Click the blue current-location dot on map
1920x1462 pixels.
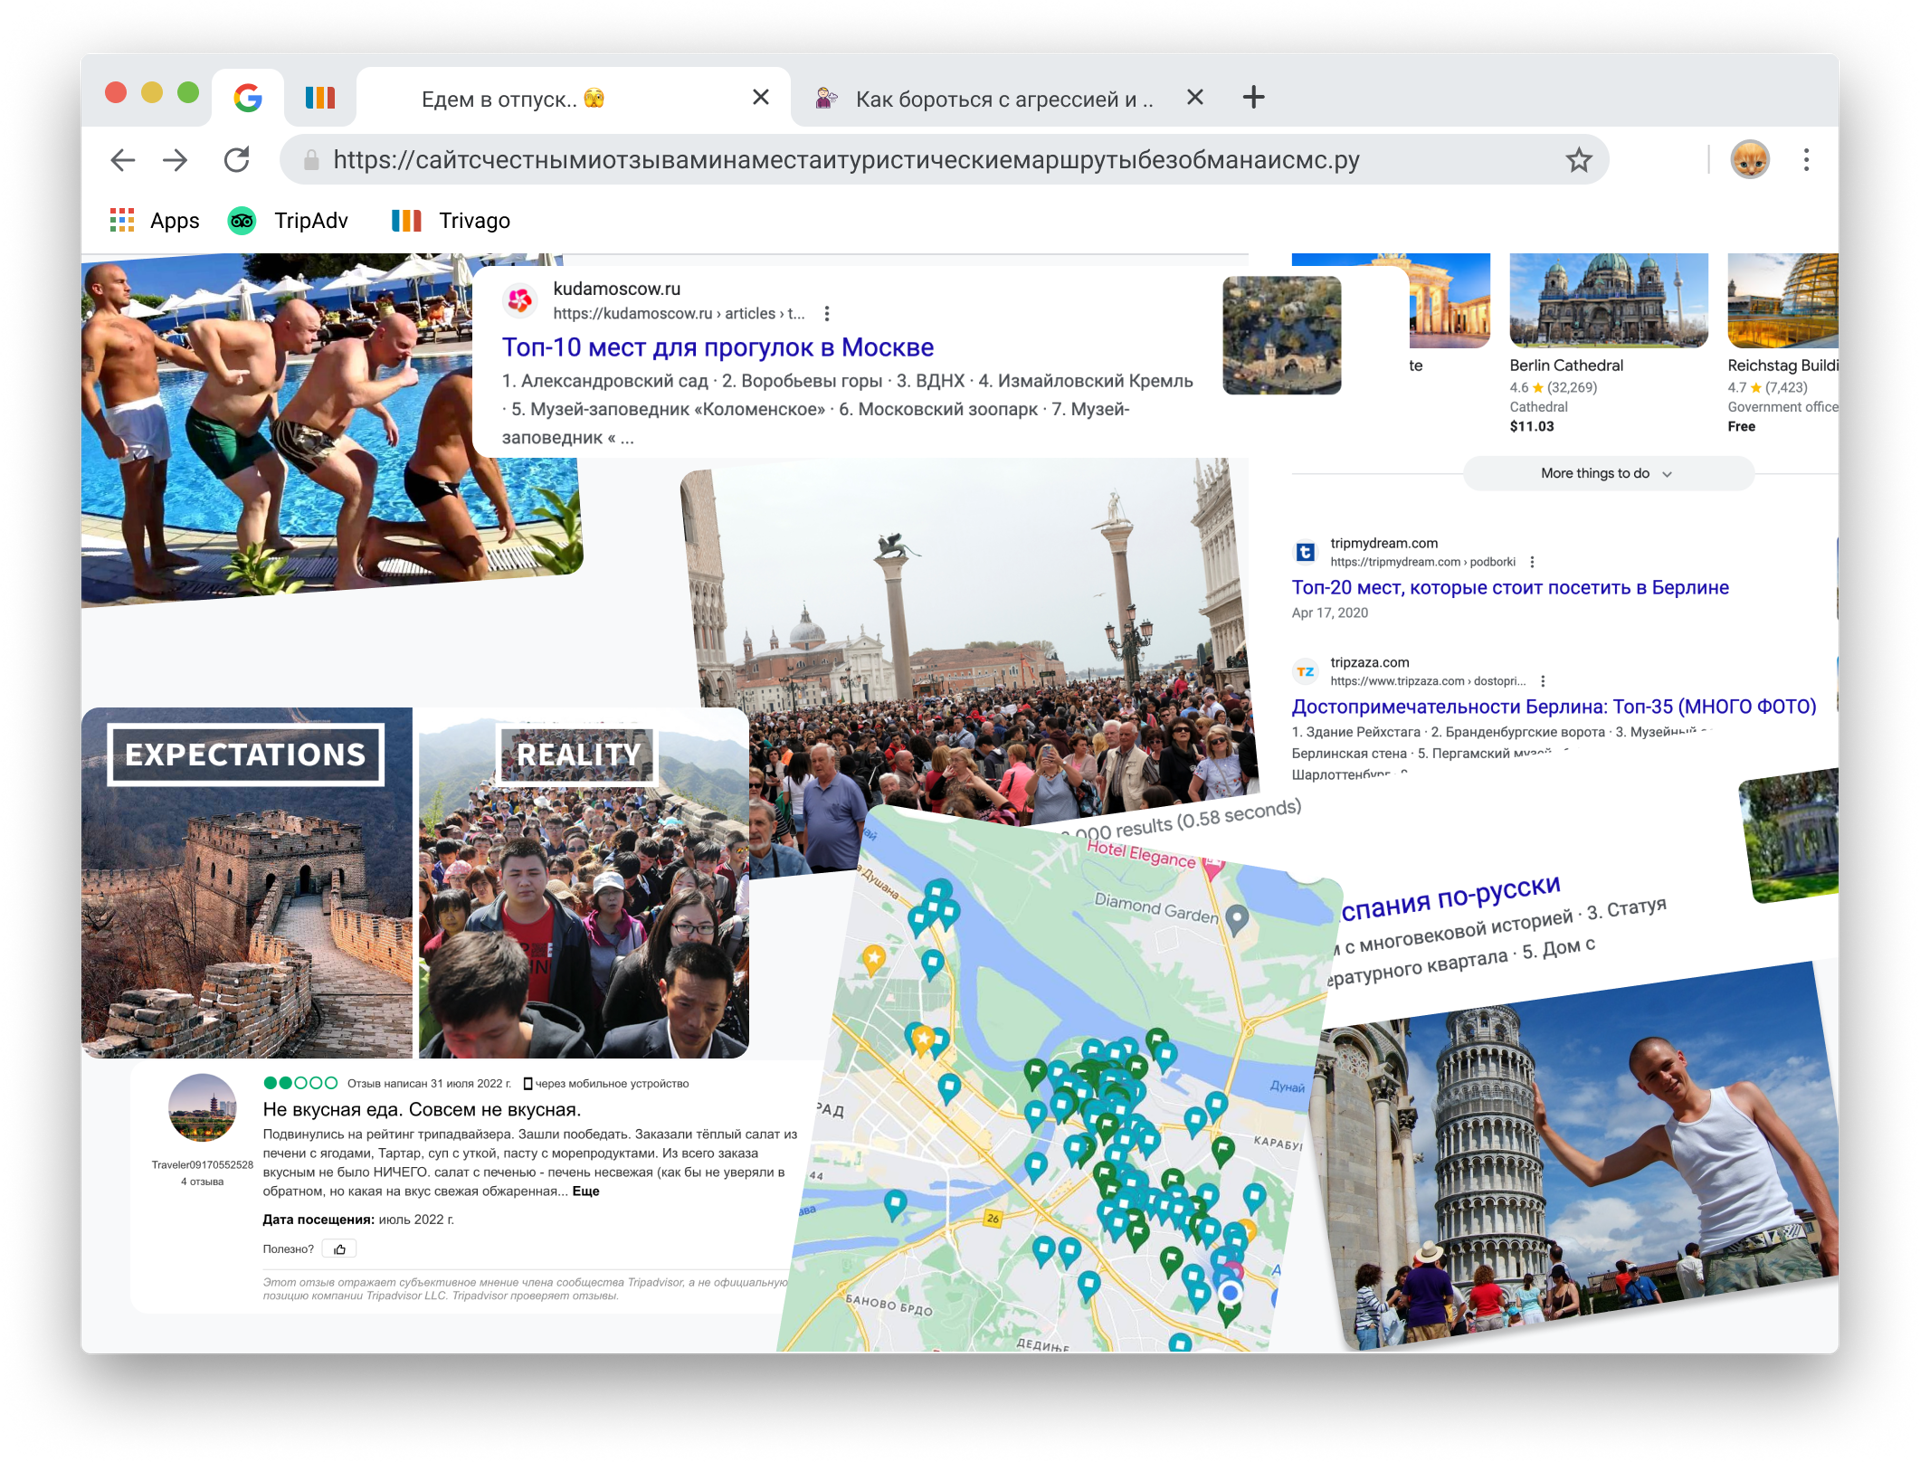tap(1230, 1292)
